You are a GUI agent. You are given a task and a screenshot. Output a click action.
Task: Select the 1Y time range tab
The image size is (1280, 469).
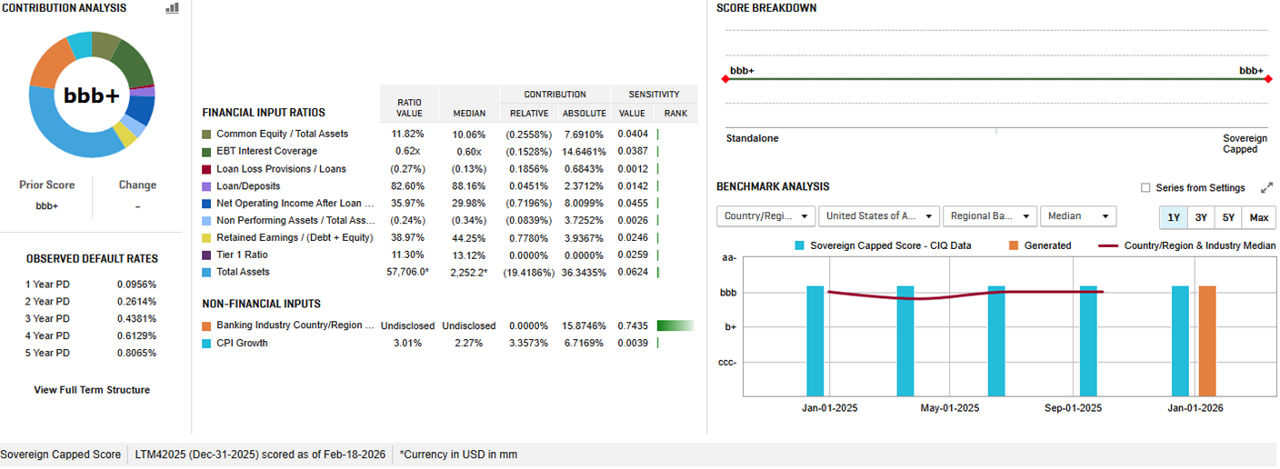pyautogui.click(x=1173, y=217)
